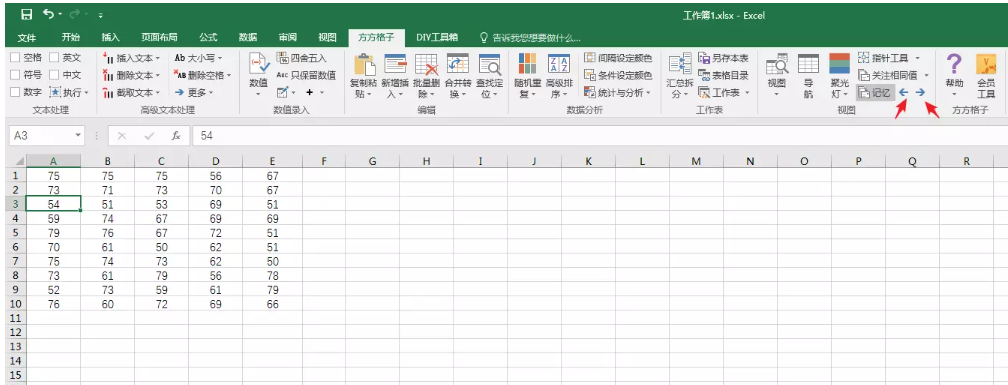Click 只保留数值 in the 数值录入 group
1008x385 pixels.
(x=306, y=75)
